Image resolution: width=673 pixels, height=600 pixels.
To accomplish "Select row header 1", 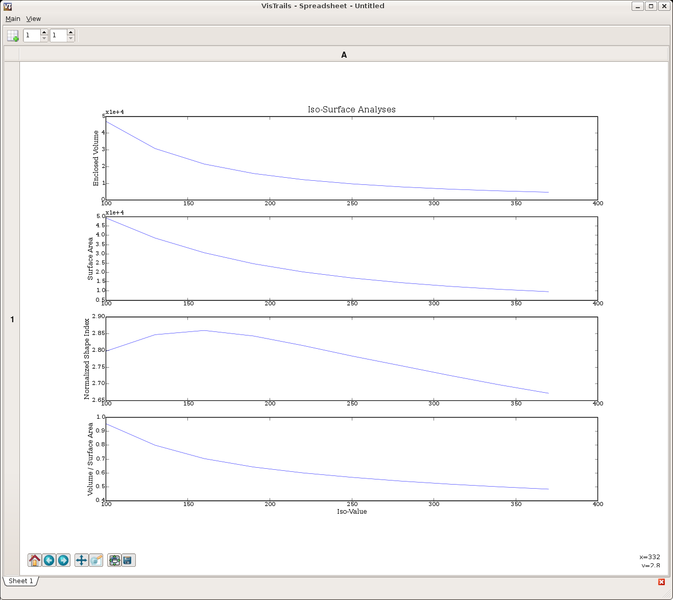I will click(x=12, y=319).
